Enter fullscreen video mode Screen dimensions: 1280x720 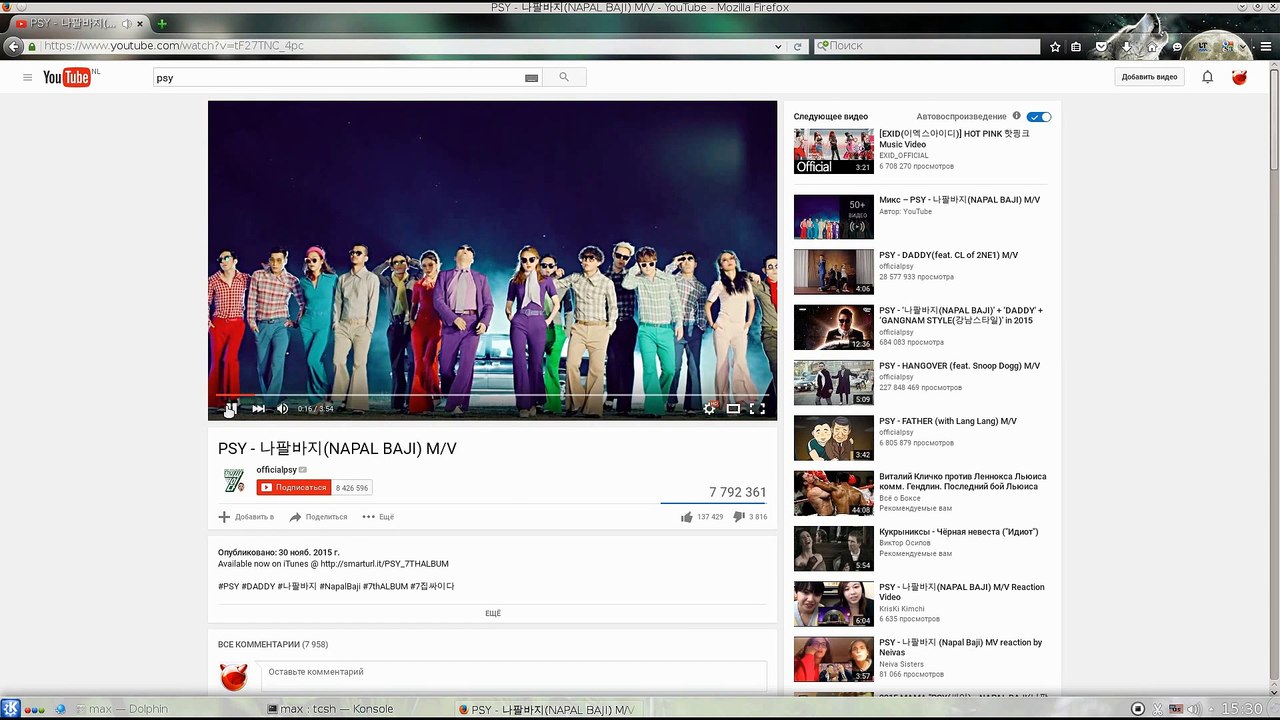[x=757, y=408]
